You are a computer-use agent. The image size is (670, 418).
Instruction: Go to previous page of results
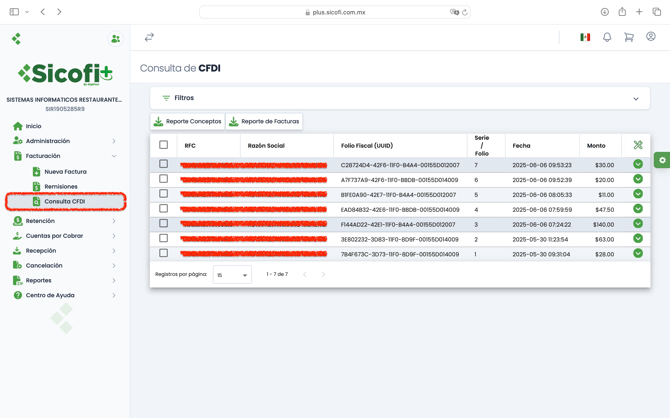point(305,274)
